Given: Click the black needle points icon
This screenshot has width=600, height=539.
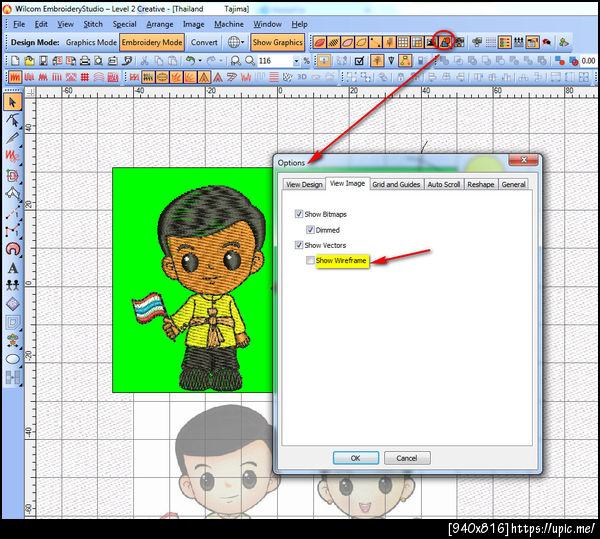Looking at the screenshot, I should [x=391, y=60].
